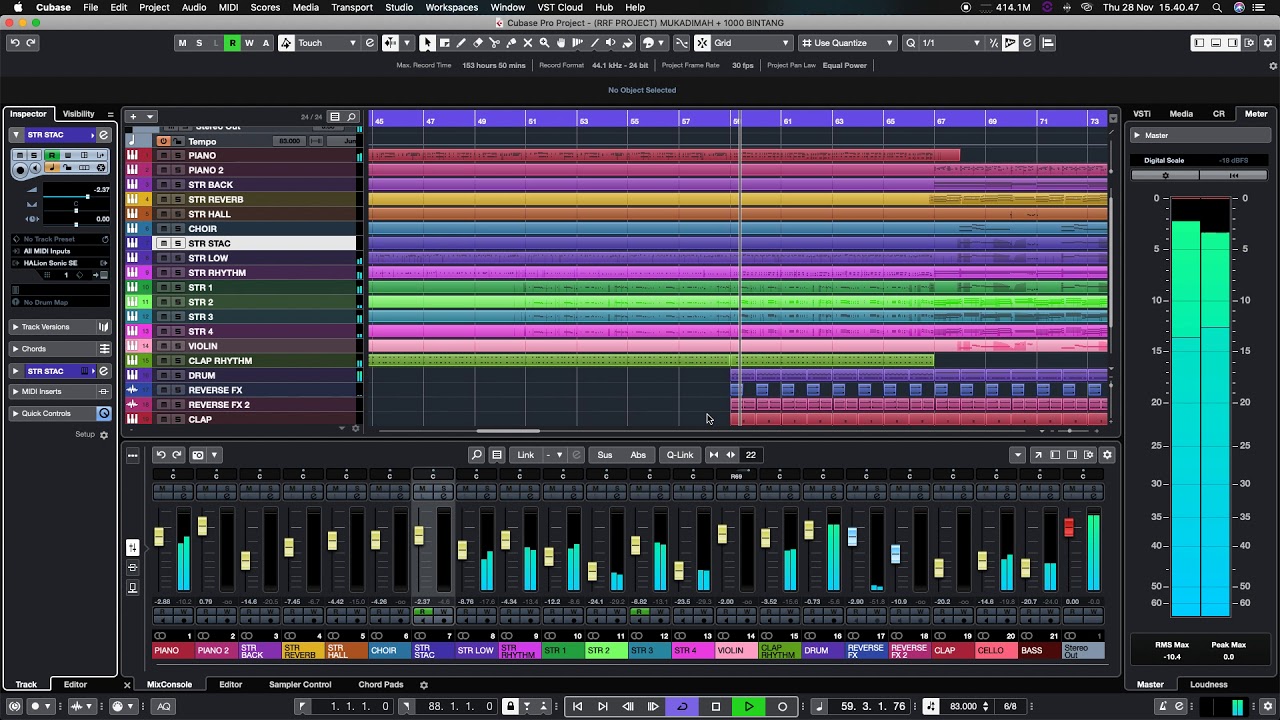This screenshot has height=720, width=1280.
Task: Expand the MIDI Inserts inspector section
Action: coord(16,392)
